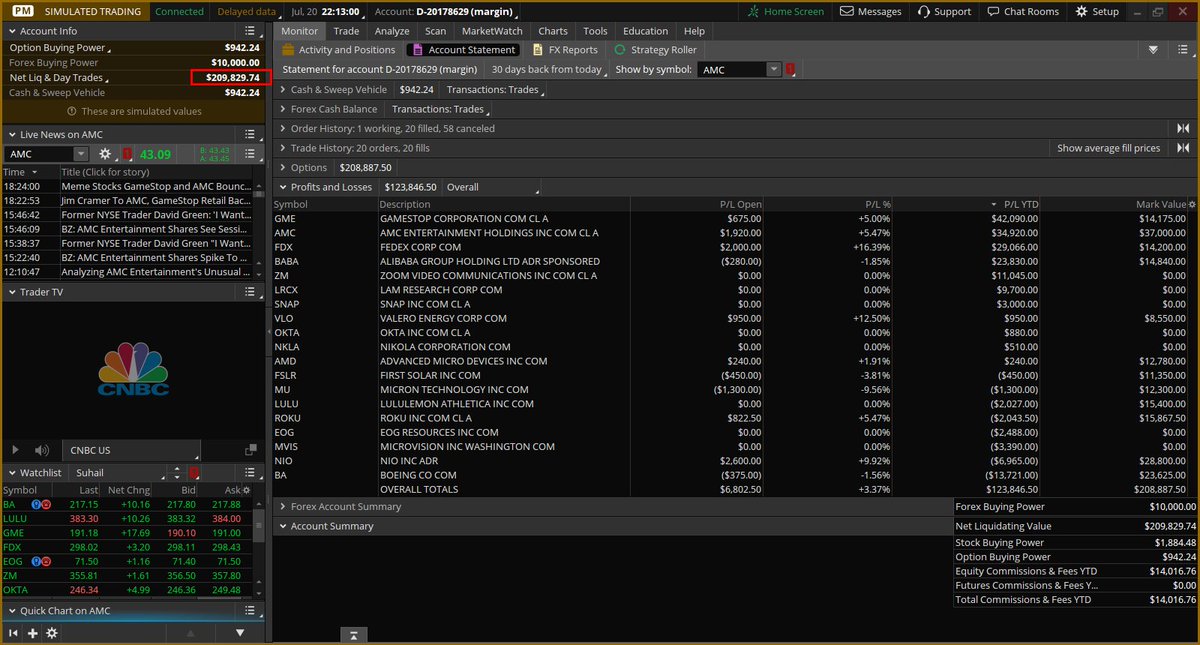
Task: Open FX Reports tab
Action: (565, 50)
